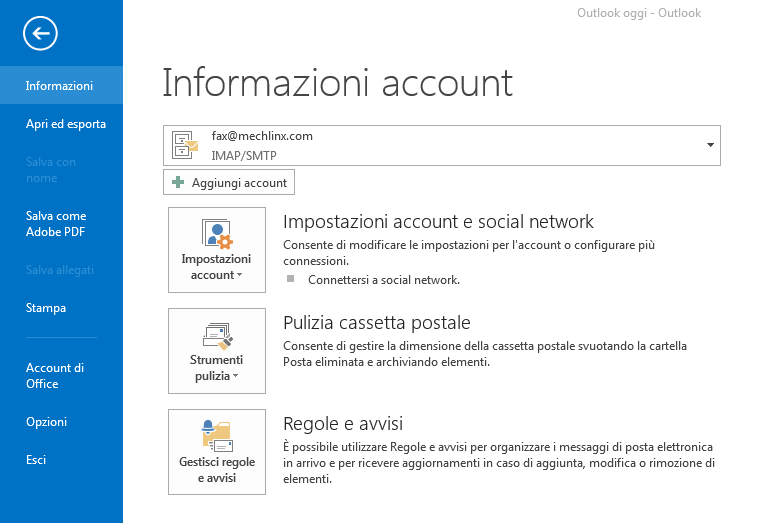Click the back arrow circle icon
Viewport: 773px width, 523px height.
point(40,34)
